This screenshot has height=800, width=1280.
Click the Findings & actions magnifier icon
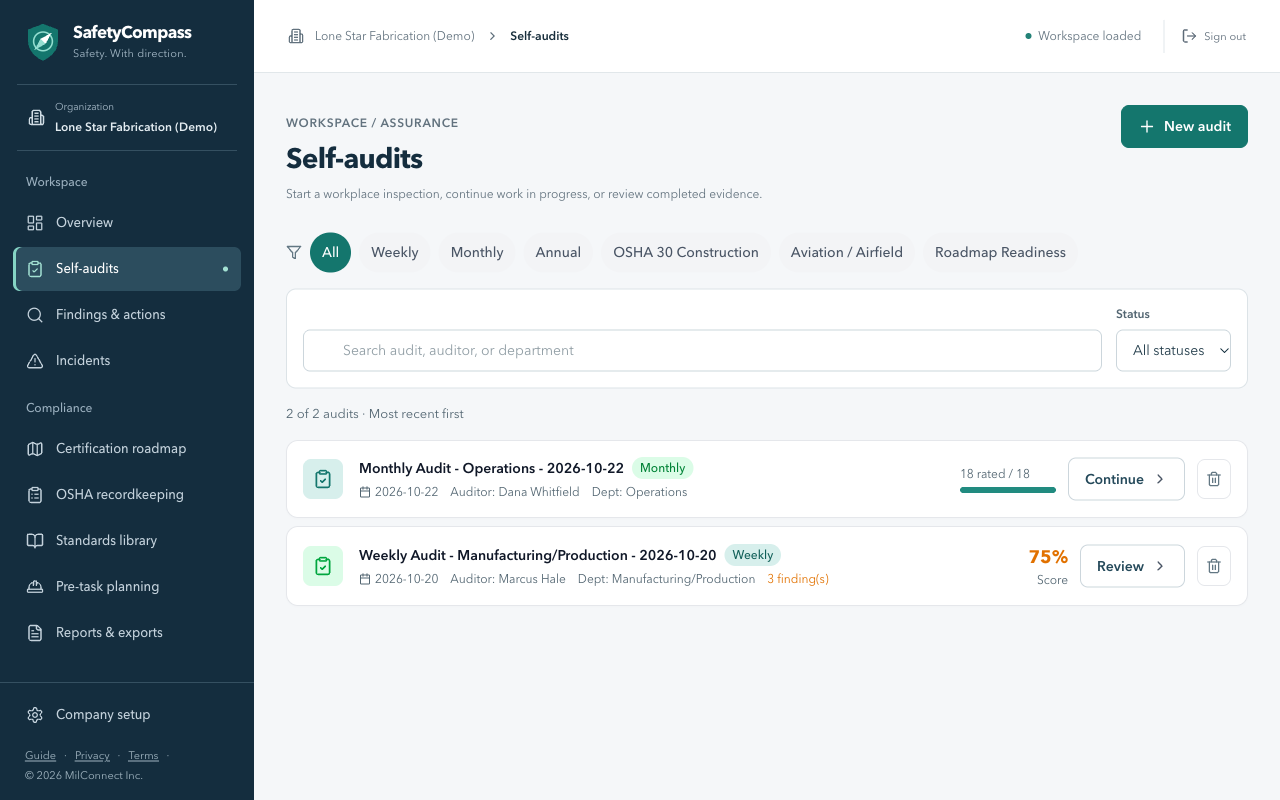[35, 315]
